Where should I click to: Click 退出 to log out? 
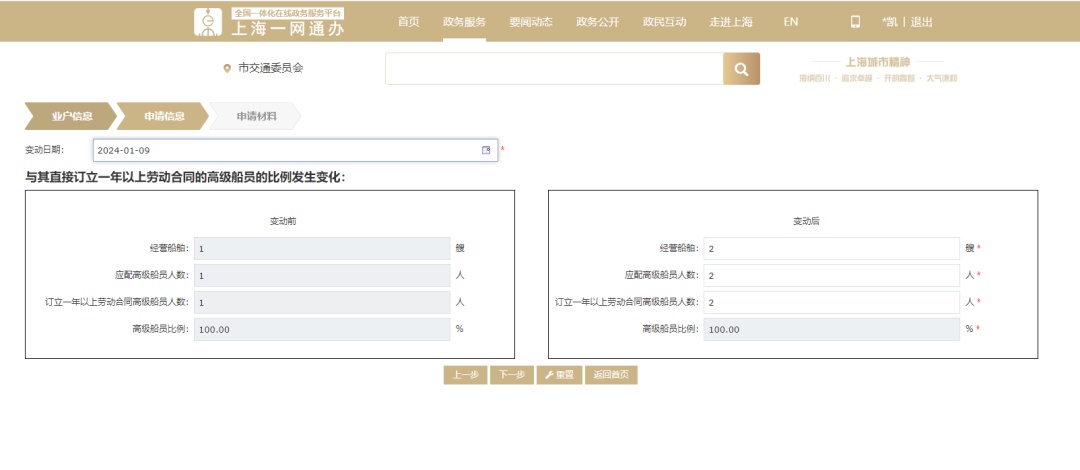[921, 21]
